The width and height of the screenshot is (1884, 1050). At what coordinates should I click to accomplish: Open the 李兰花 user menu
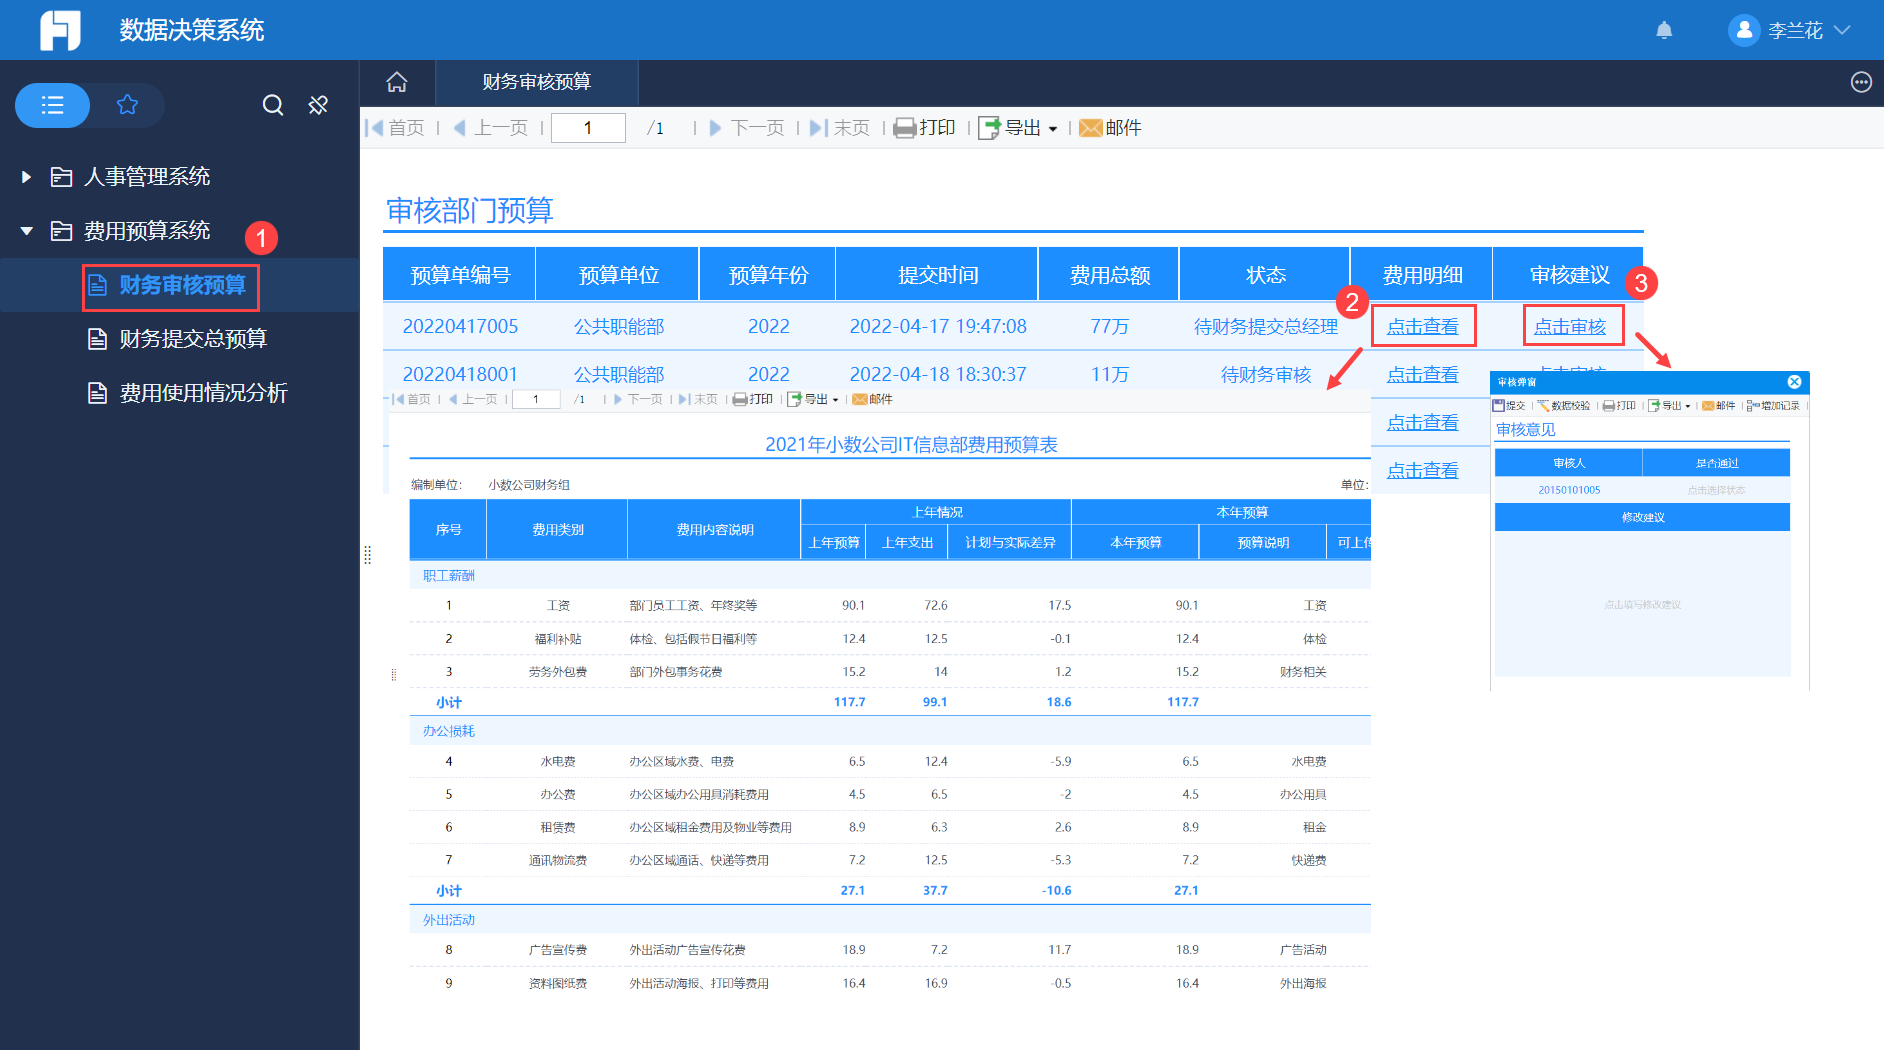[x=1790, y=30]
